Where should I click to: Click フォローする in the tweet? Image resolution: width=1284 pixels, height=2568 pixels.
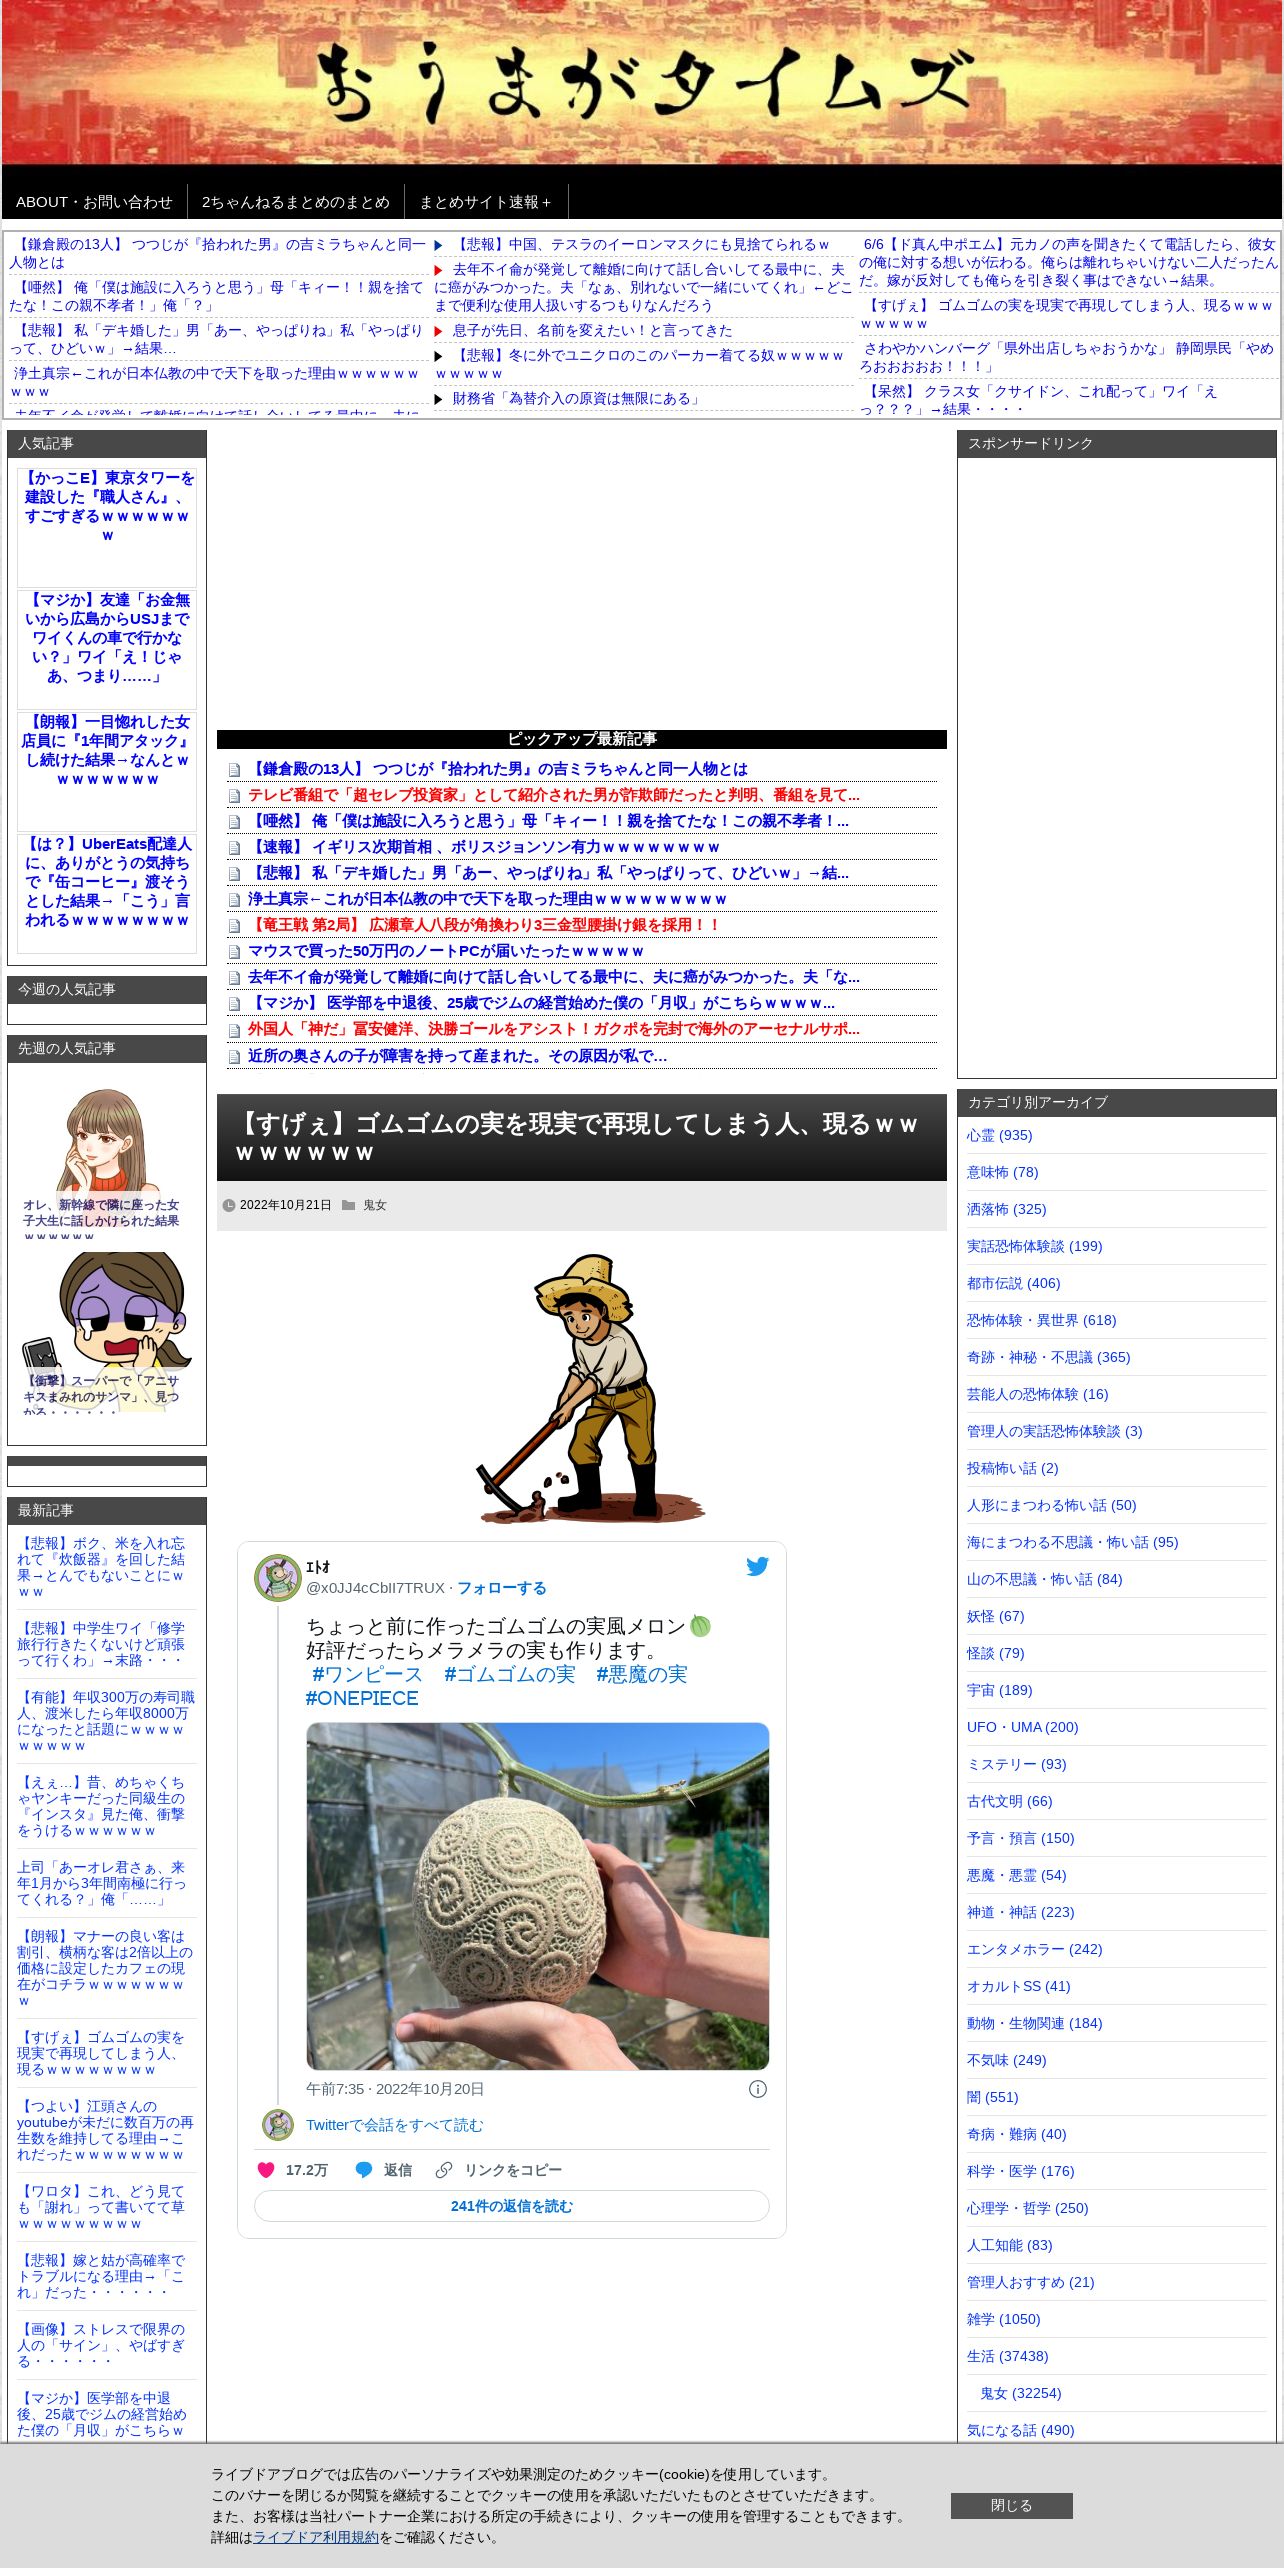coord(502,1588)
